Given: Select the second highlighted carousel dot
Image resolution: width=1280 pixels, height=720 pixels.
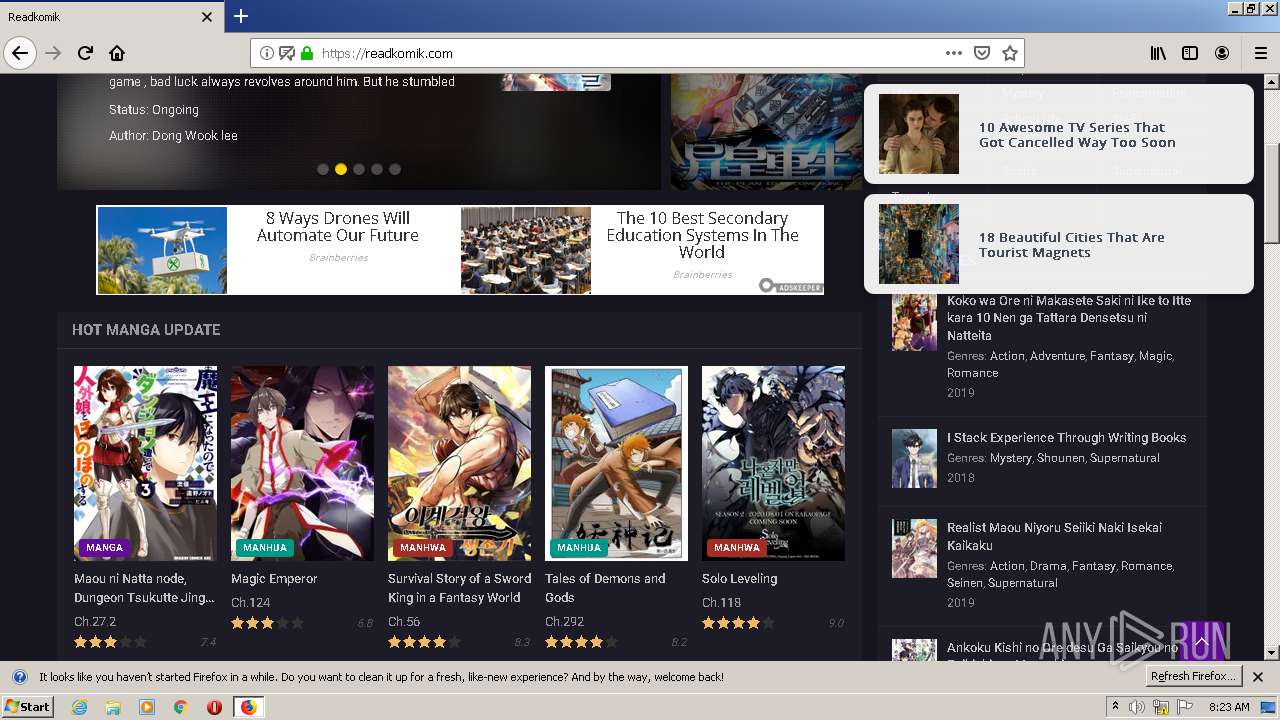Looking at the screenshot, I should pyautogui.click(x=341, y=169).
